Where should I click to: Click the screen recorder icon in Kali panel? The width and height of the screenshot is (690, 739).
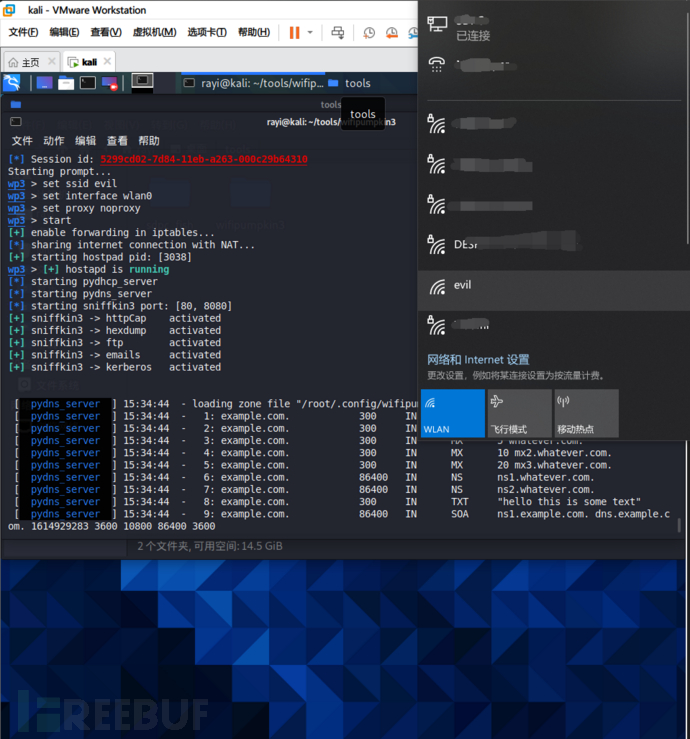point(109,83)
